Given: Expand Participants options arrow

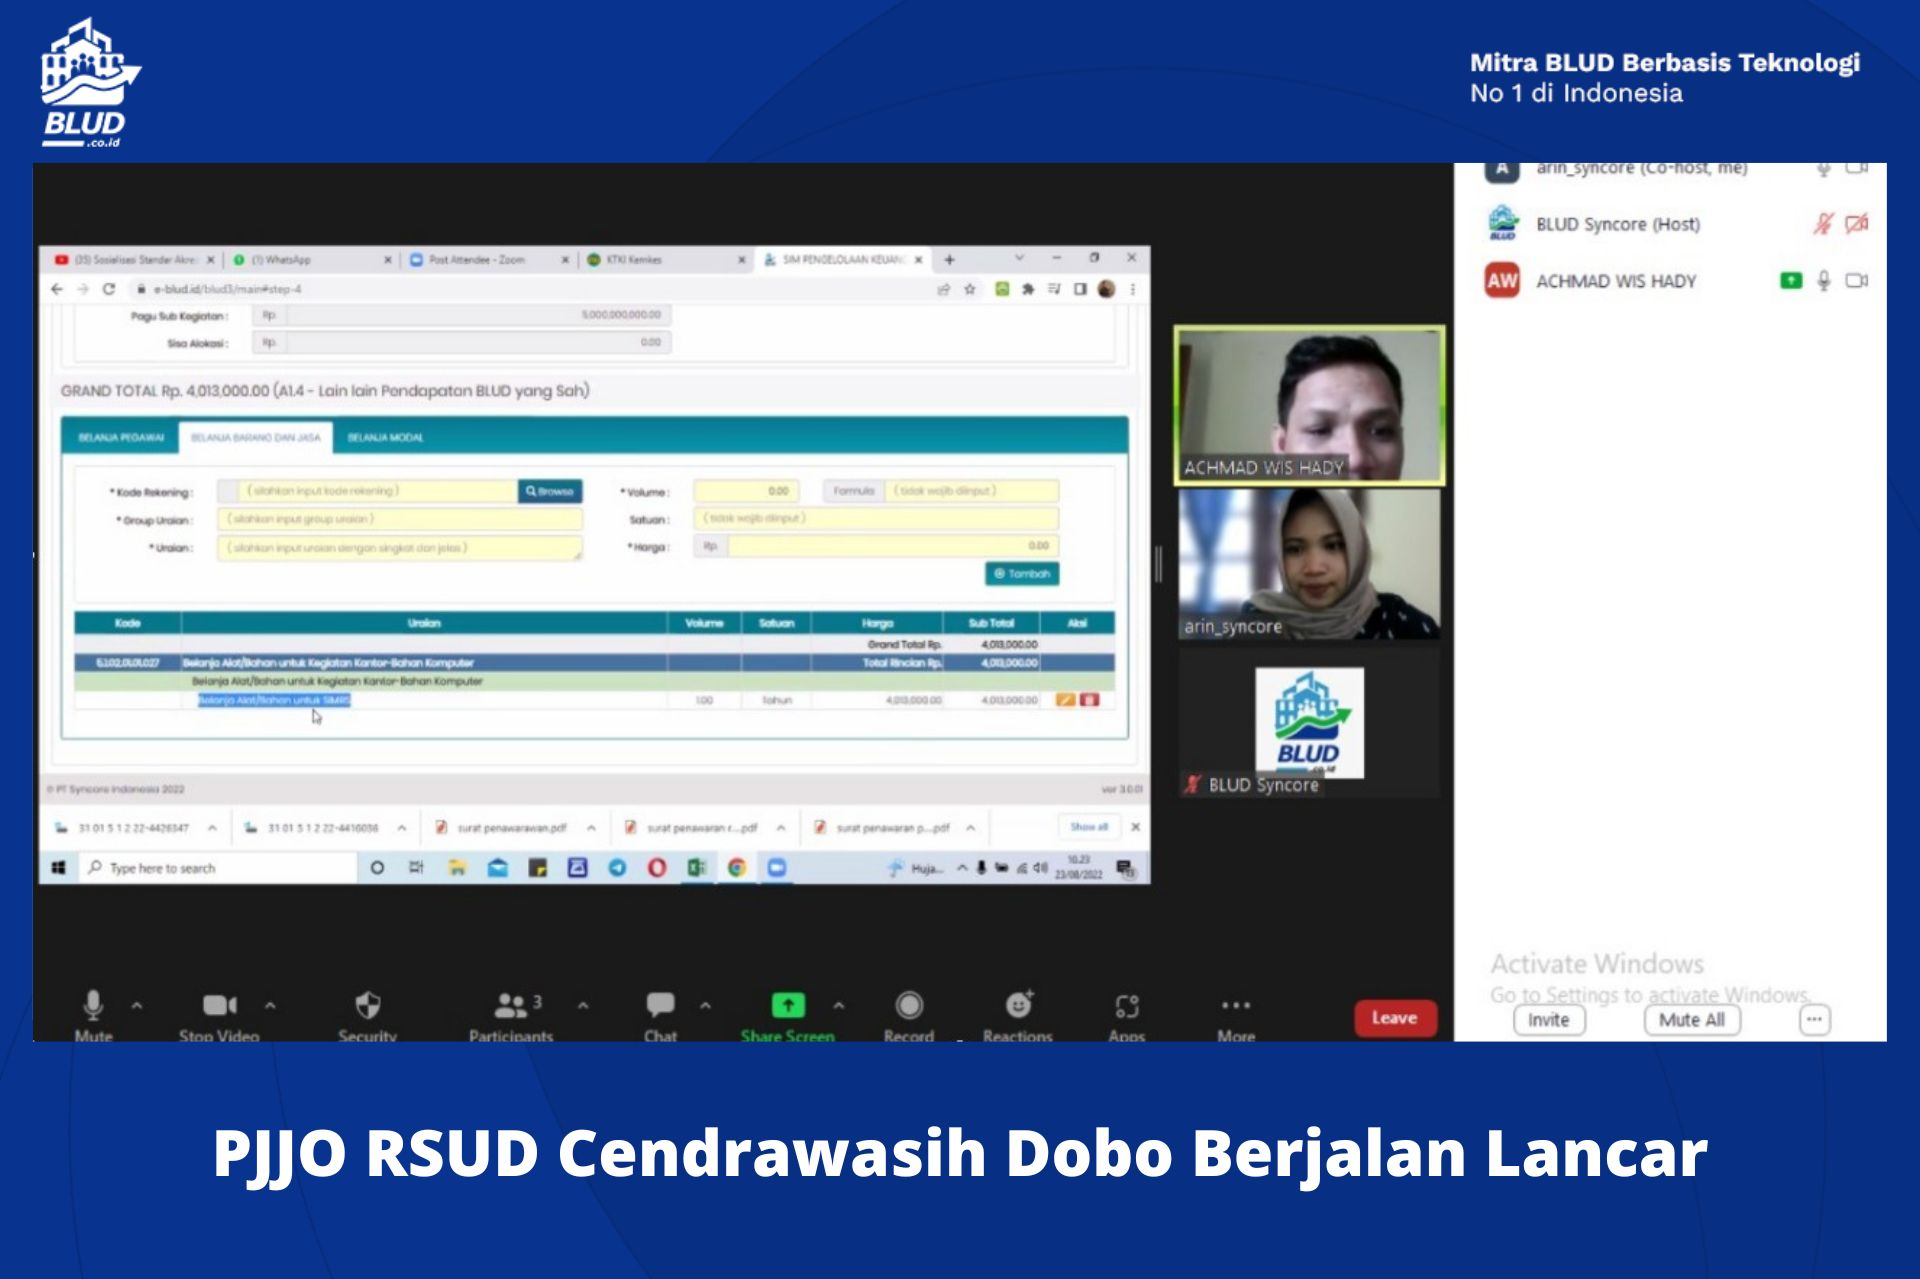Looking at the screenshot, I should point(583,1005).
